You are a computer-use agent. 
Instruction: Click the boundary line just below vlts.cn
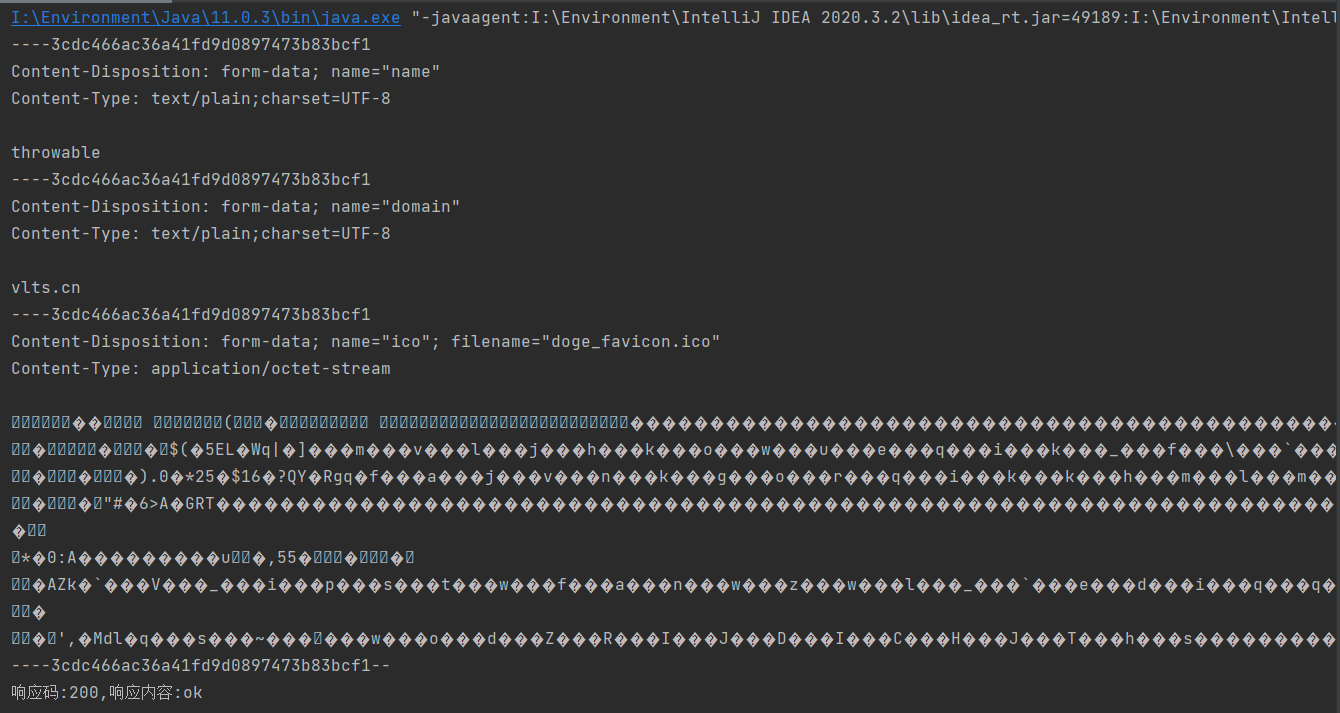click(191, 315)
